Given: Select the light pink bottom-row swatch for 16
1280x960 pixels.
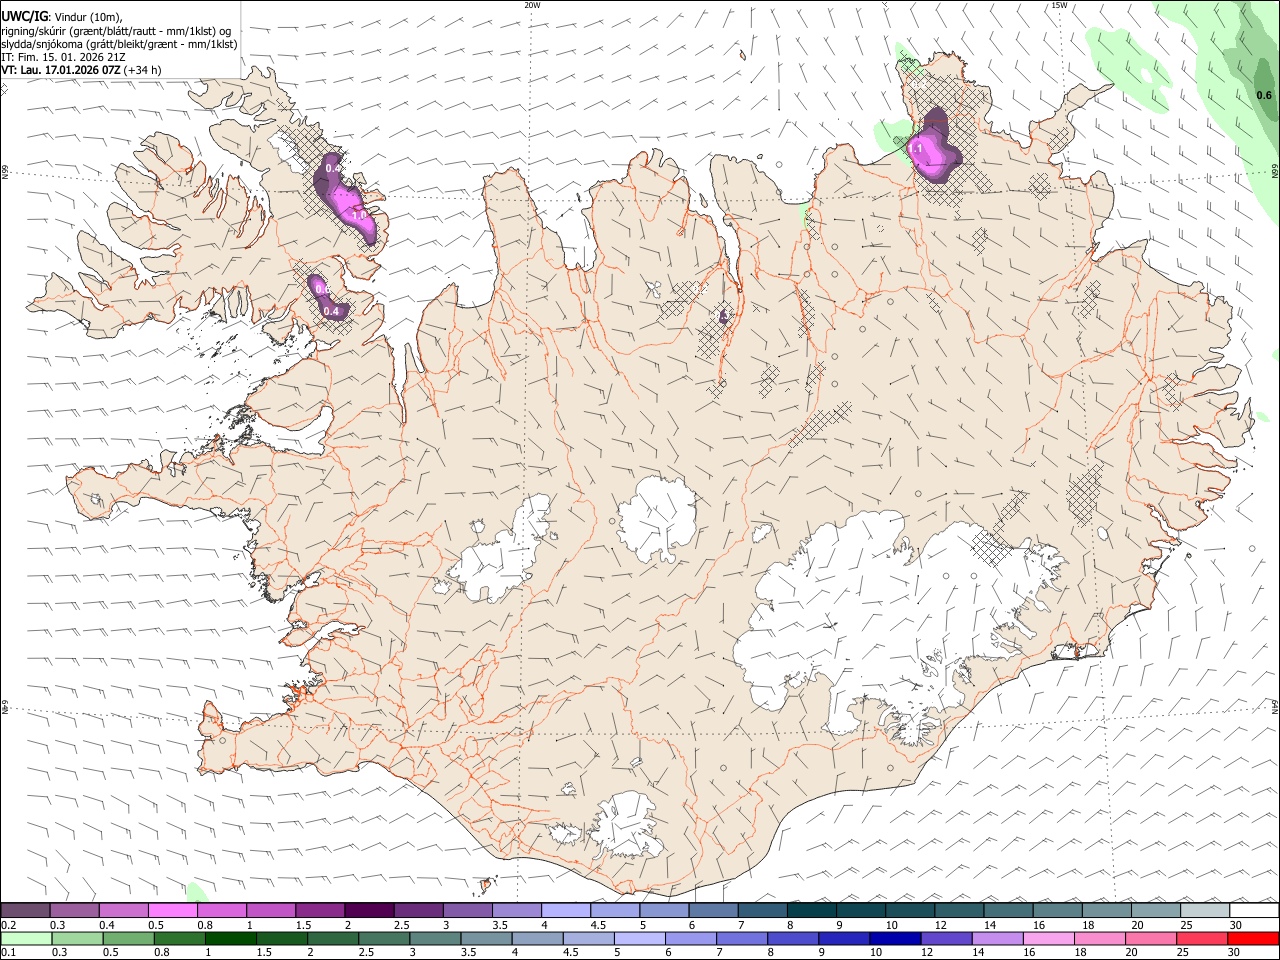Looking at the screenshot, I should pos(1049,939).
